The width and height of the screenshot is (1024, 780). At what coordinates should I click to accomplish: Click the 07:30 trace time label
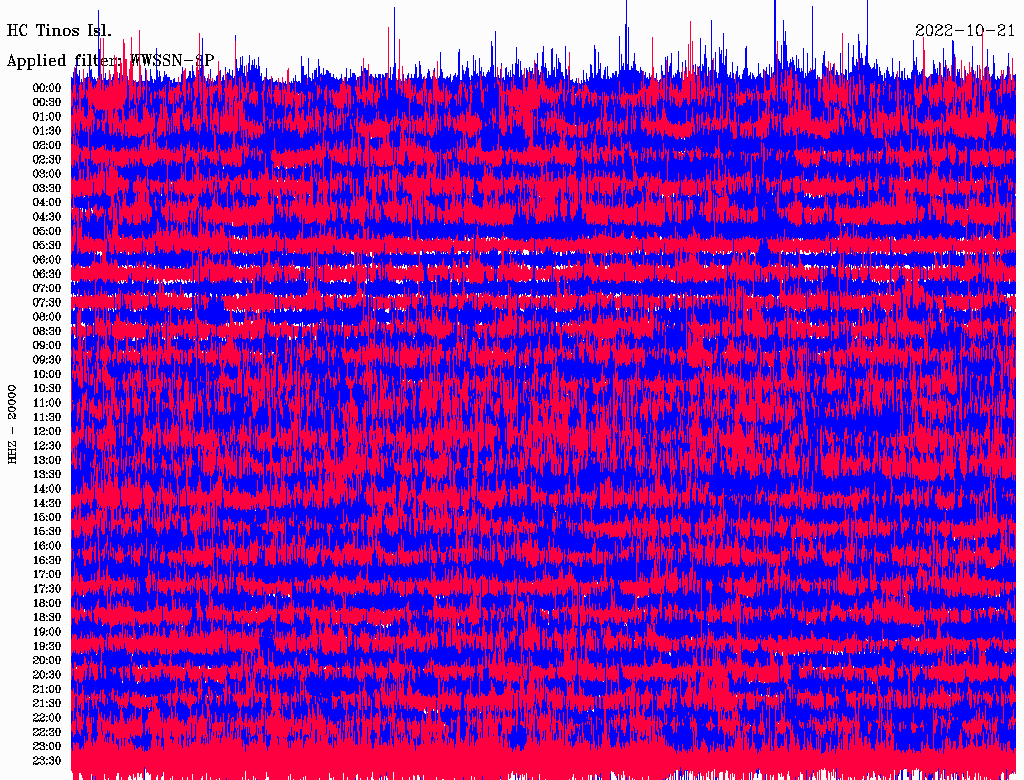(x=47, y=303)
